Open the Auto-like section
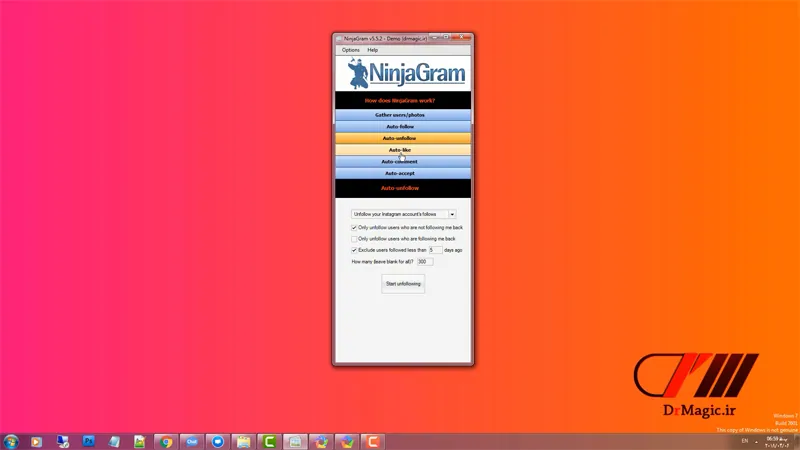This screenshot has height=450, width=800. pos(403,150)
